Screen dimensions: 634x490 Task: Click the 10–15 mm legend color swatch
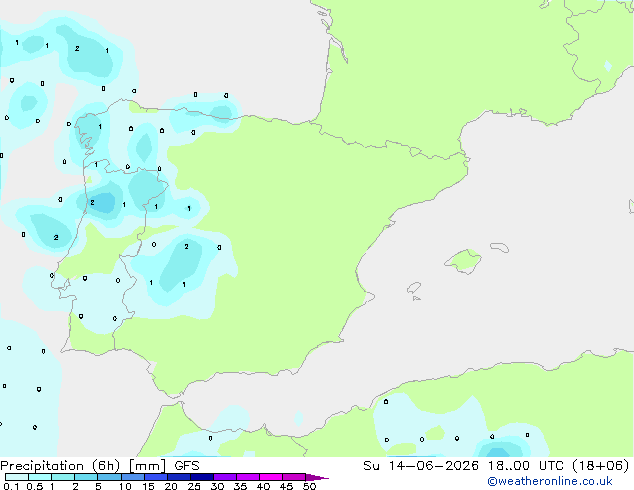pyautogui.click(x=133, y=477)
